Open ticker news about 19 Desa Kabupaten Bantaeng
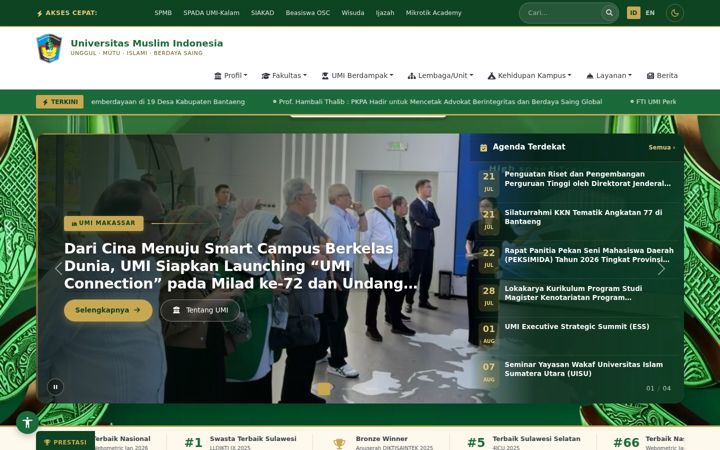 [168, 102]
